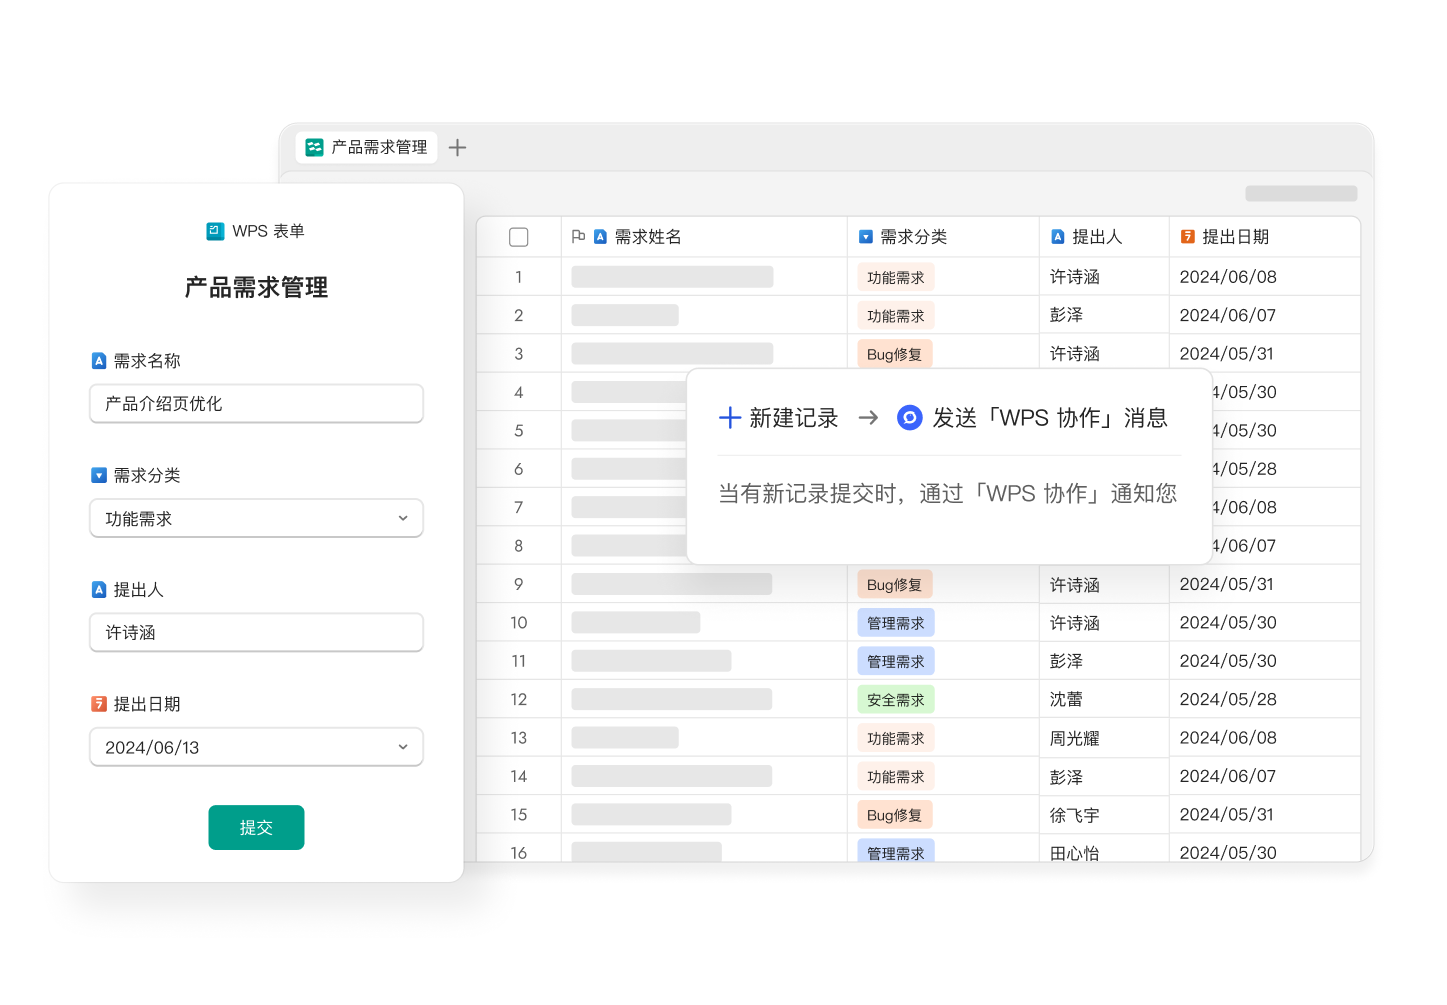This screenshot has height=1005, width=1447.
Task: Add a new sheet with plus icon
Action: pyautogui.click(x=457, y=148)
